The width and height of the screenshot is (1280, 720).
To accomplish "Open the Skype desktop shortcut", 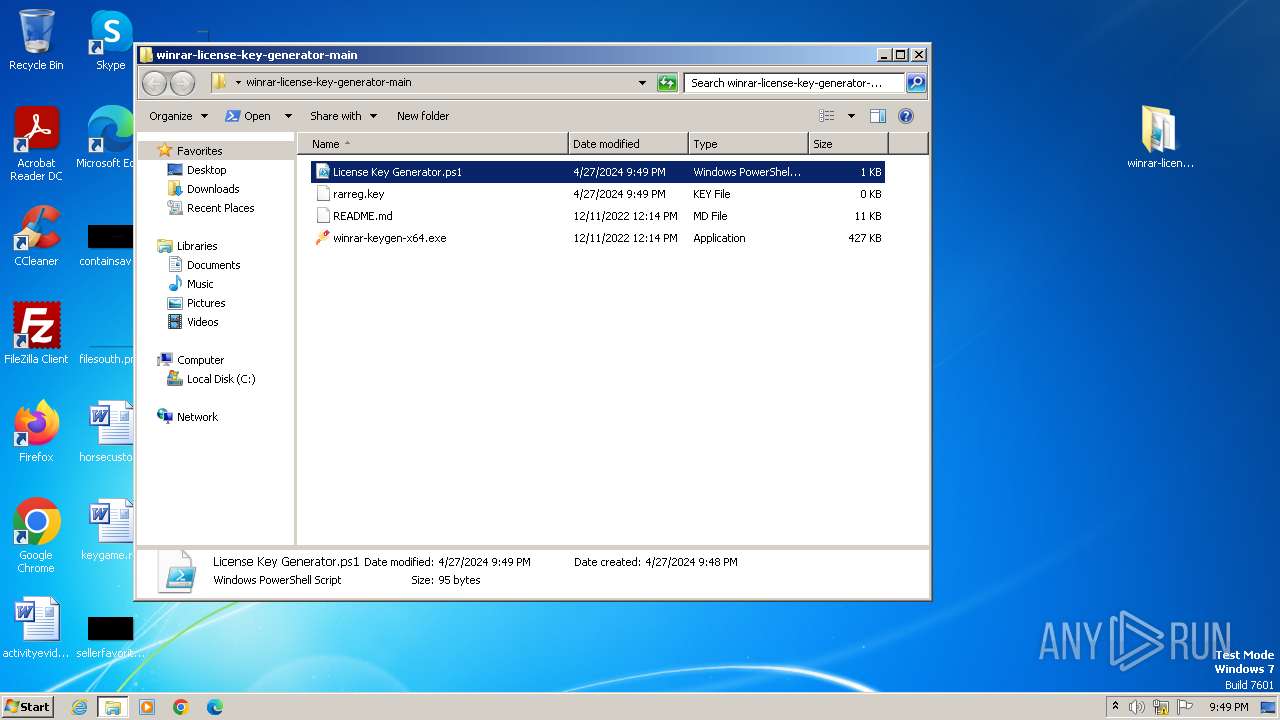I will point(110,40).
